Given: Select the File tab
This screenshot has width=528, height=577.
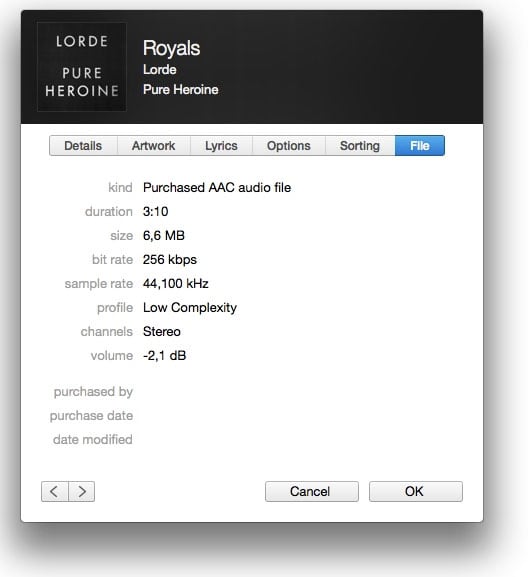Looking at the screenshot, I should pyautogui.click(x=420, y=146).
